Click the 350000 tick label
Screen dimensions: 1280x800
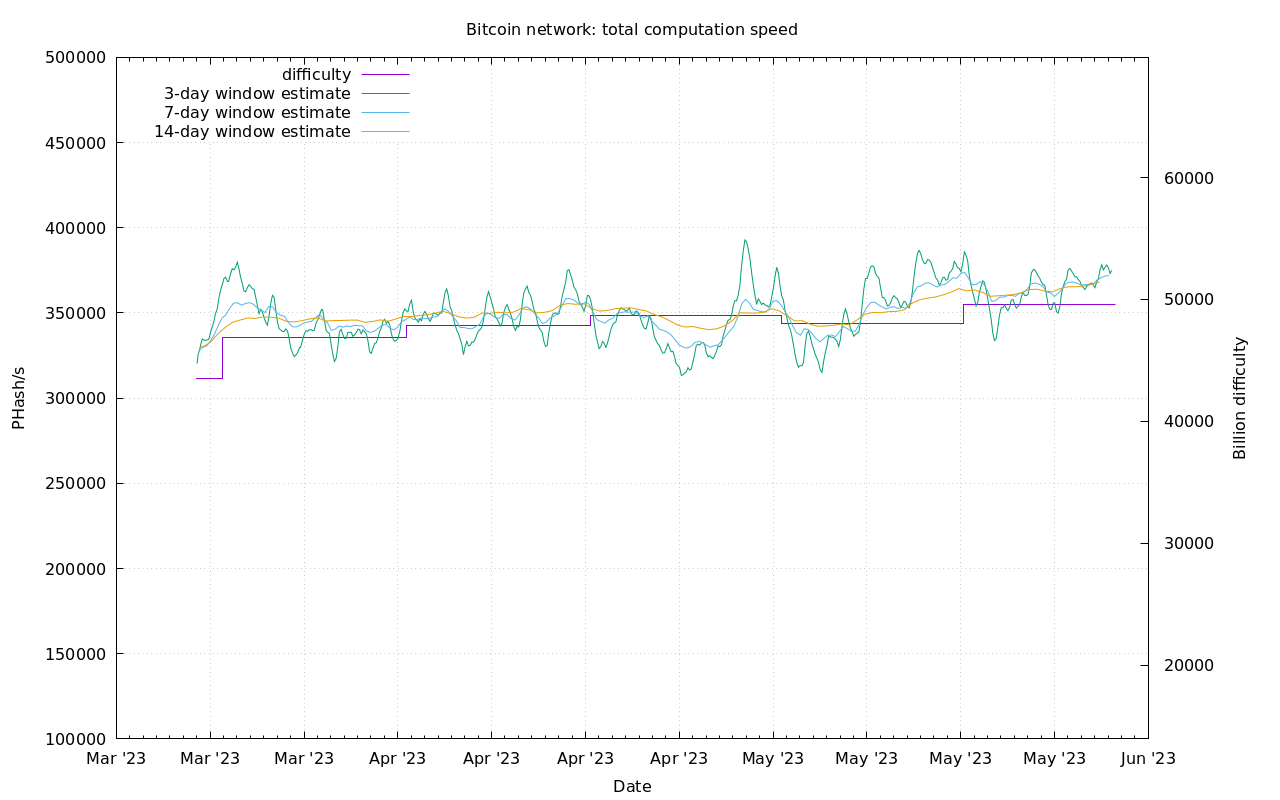coord(76,314)
